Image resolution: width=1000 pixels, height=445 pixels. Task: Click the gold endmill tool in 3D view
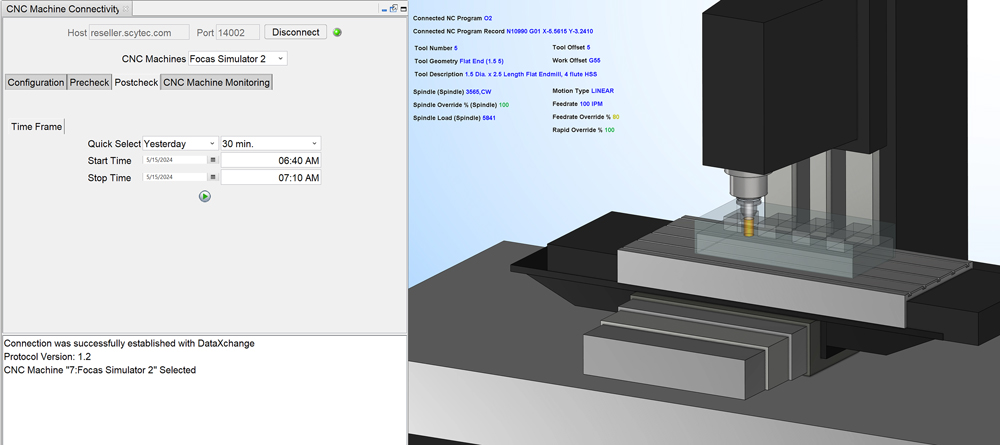(x=747, y=226)
